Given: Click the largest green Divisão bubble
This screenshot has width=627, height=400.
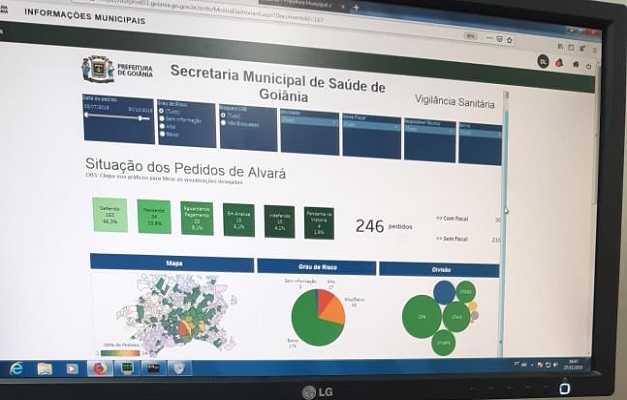Looking at the screenshot, I should [422, 317].
